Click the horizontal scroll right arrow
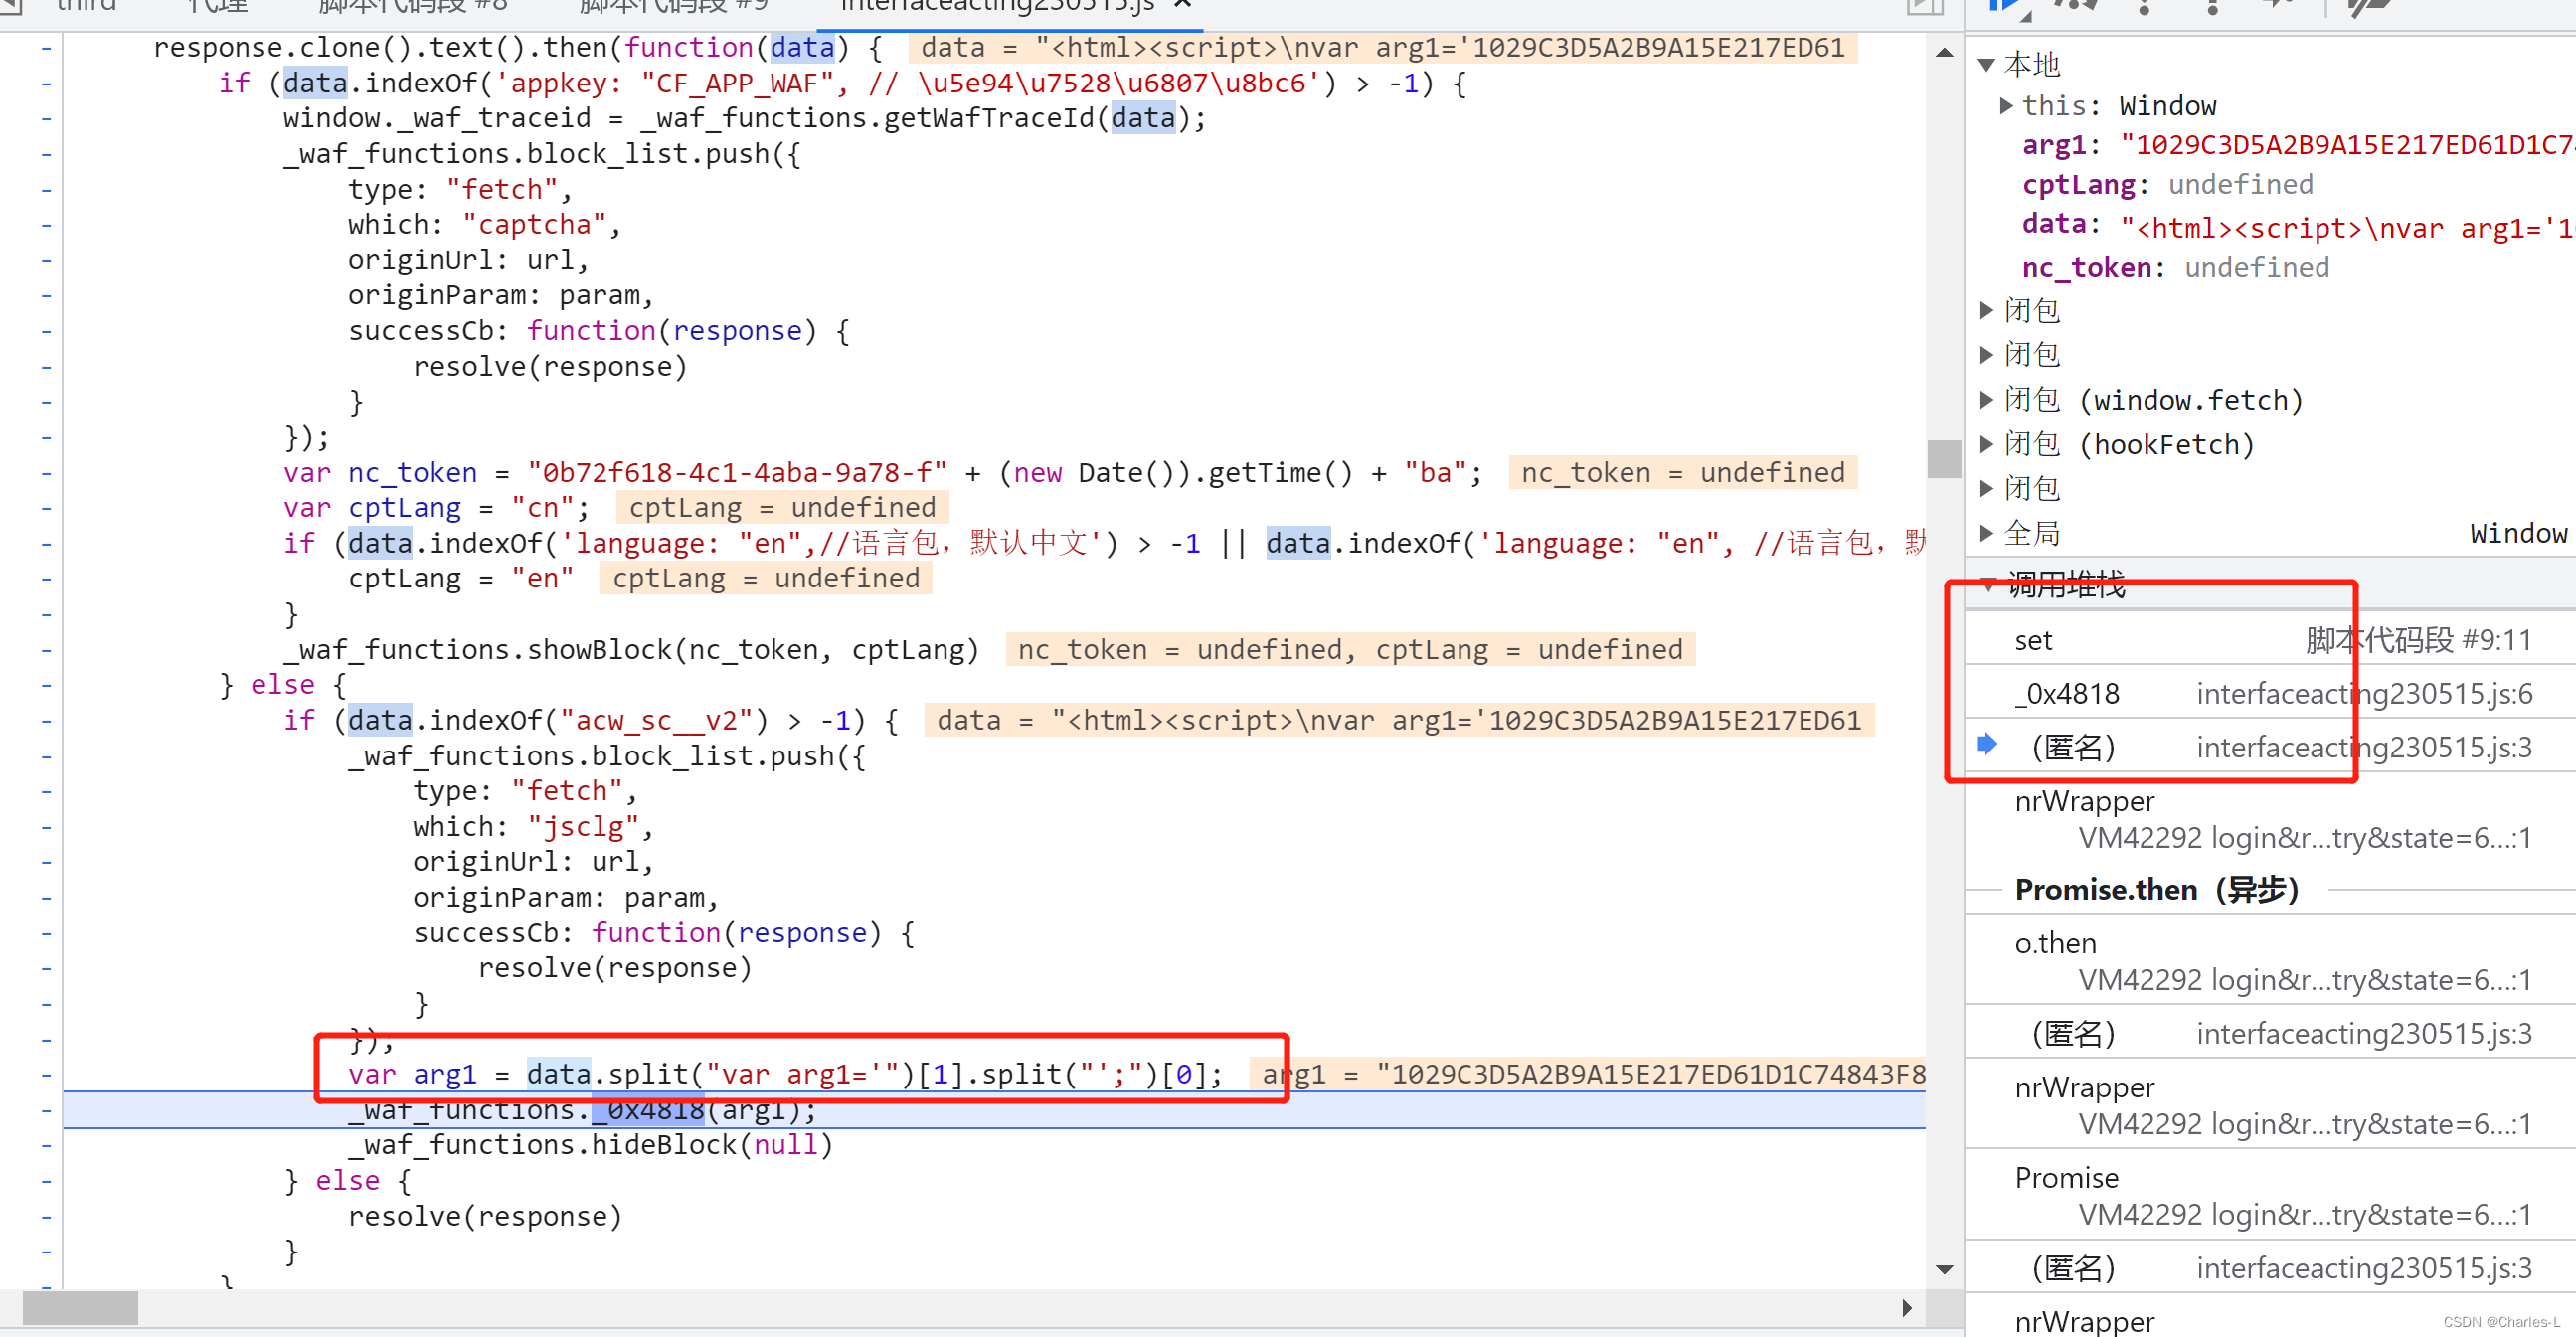 tap(1906, 1307)
